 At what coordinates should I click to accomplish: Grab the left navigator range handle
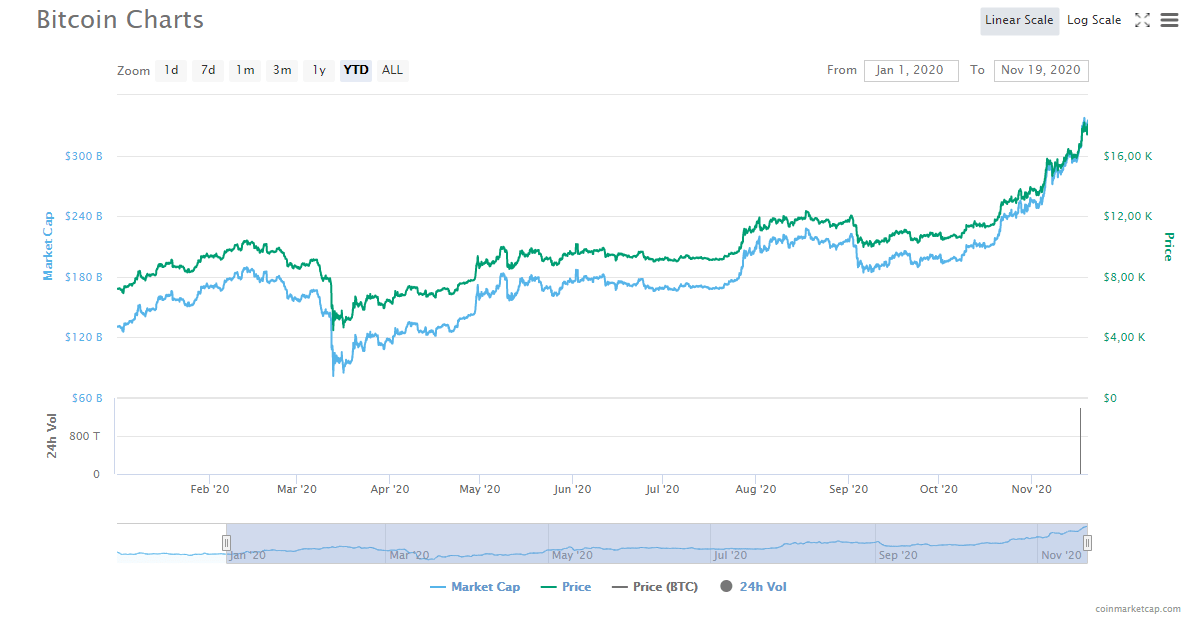click(227, 542)
